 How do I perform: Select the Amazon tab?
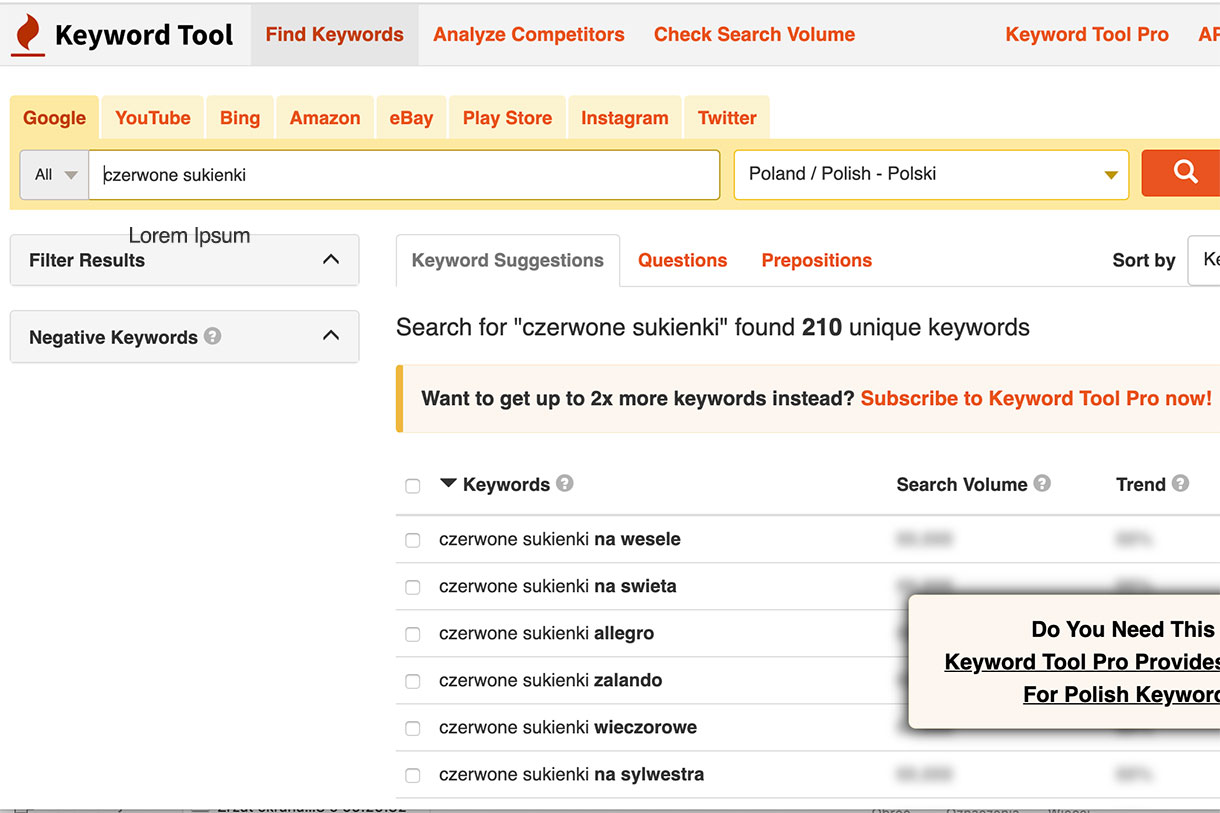point(325,117)
